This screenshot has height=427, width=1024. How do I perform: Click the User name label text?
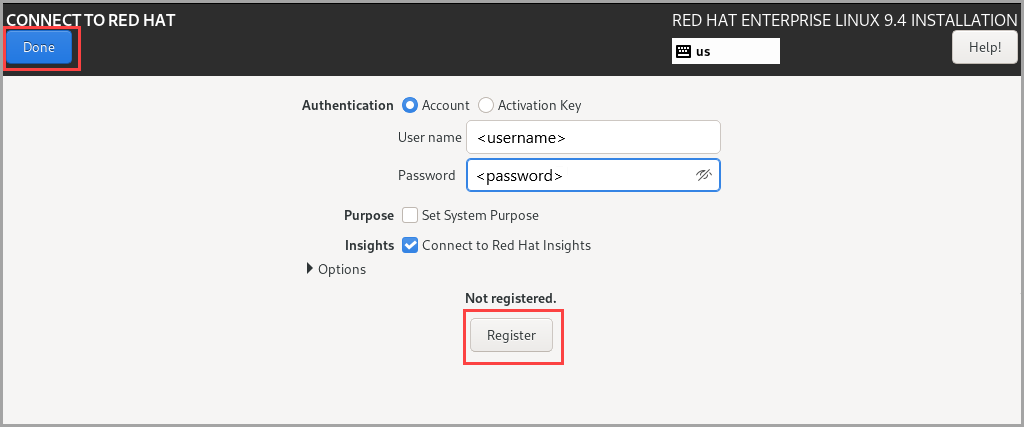(x=429, y=137)
